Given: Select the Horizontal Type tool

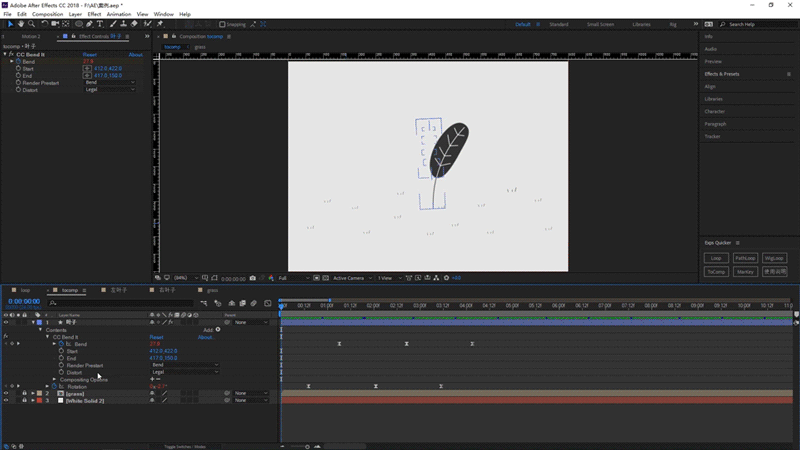Looking at the screenshot, I should 100,24.
